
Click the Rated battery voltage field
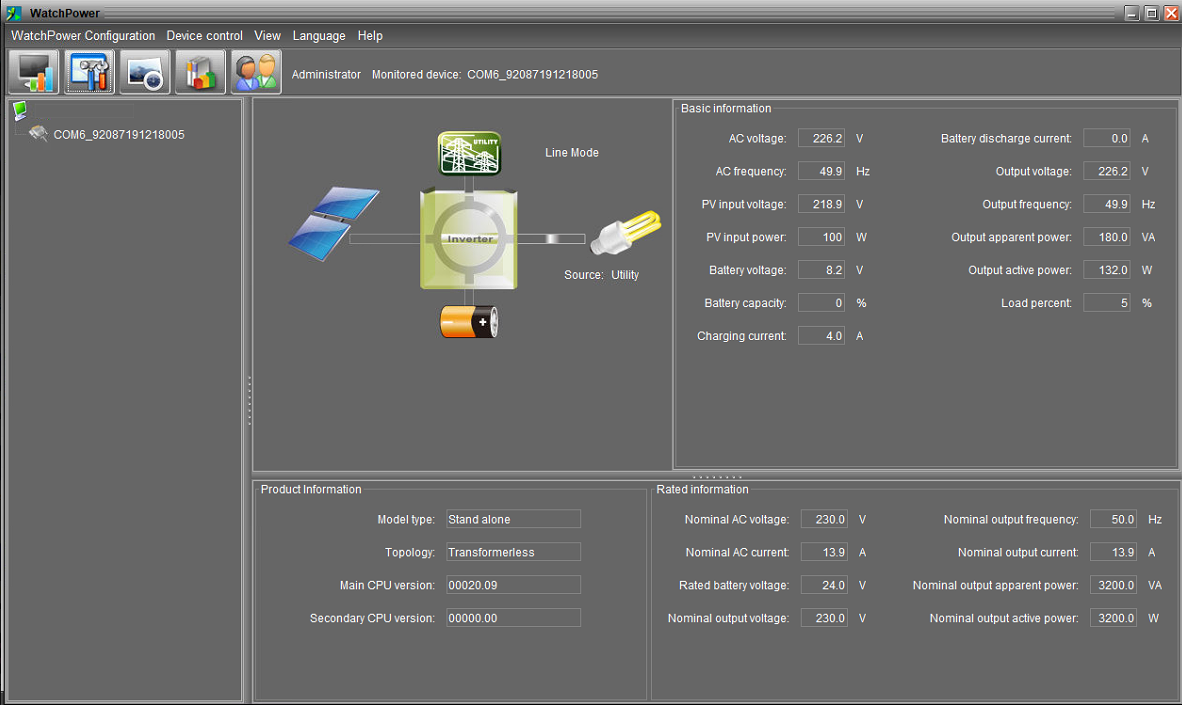(824, 585)
